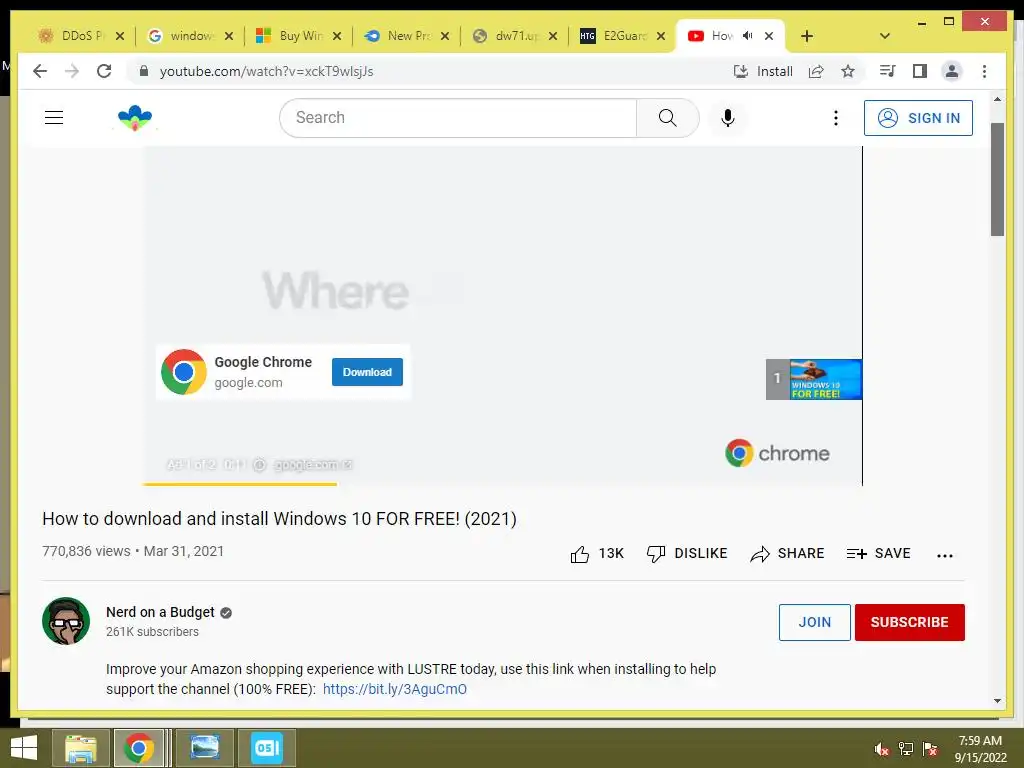Open more actions ellipsis under video

click(944, 556)
